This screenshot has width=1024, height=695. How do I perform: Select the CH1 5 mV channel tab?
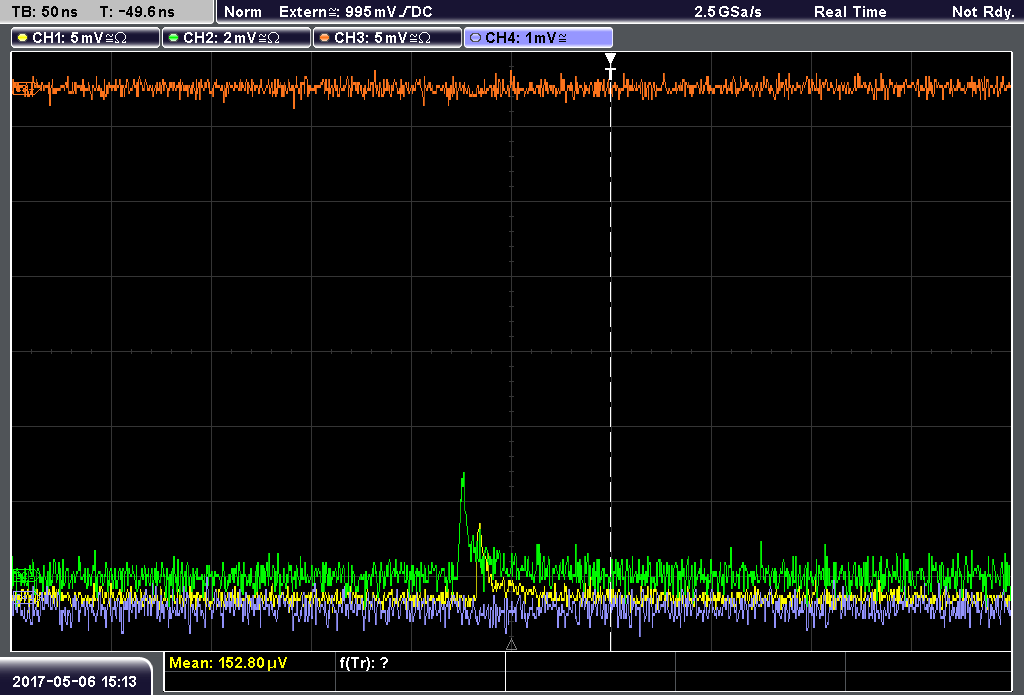coord(86,38)
